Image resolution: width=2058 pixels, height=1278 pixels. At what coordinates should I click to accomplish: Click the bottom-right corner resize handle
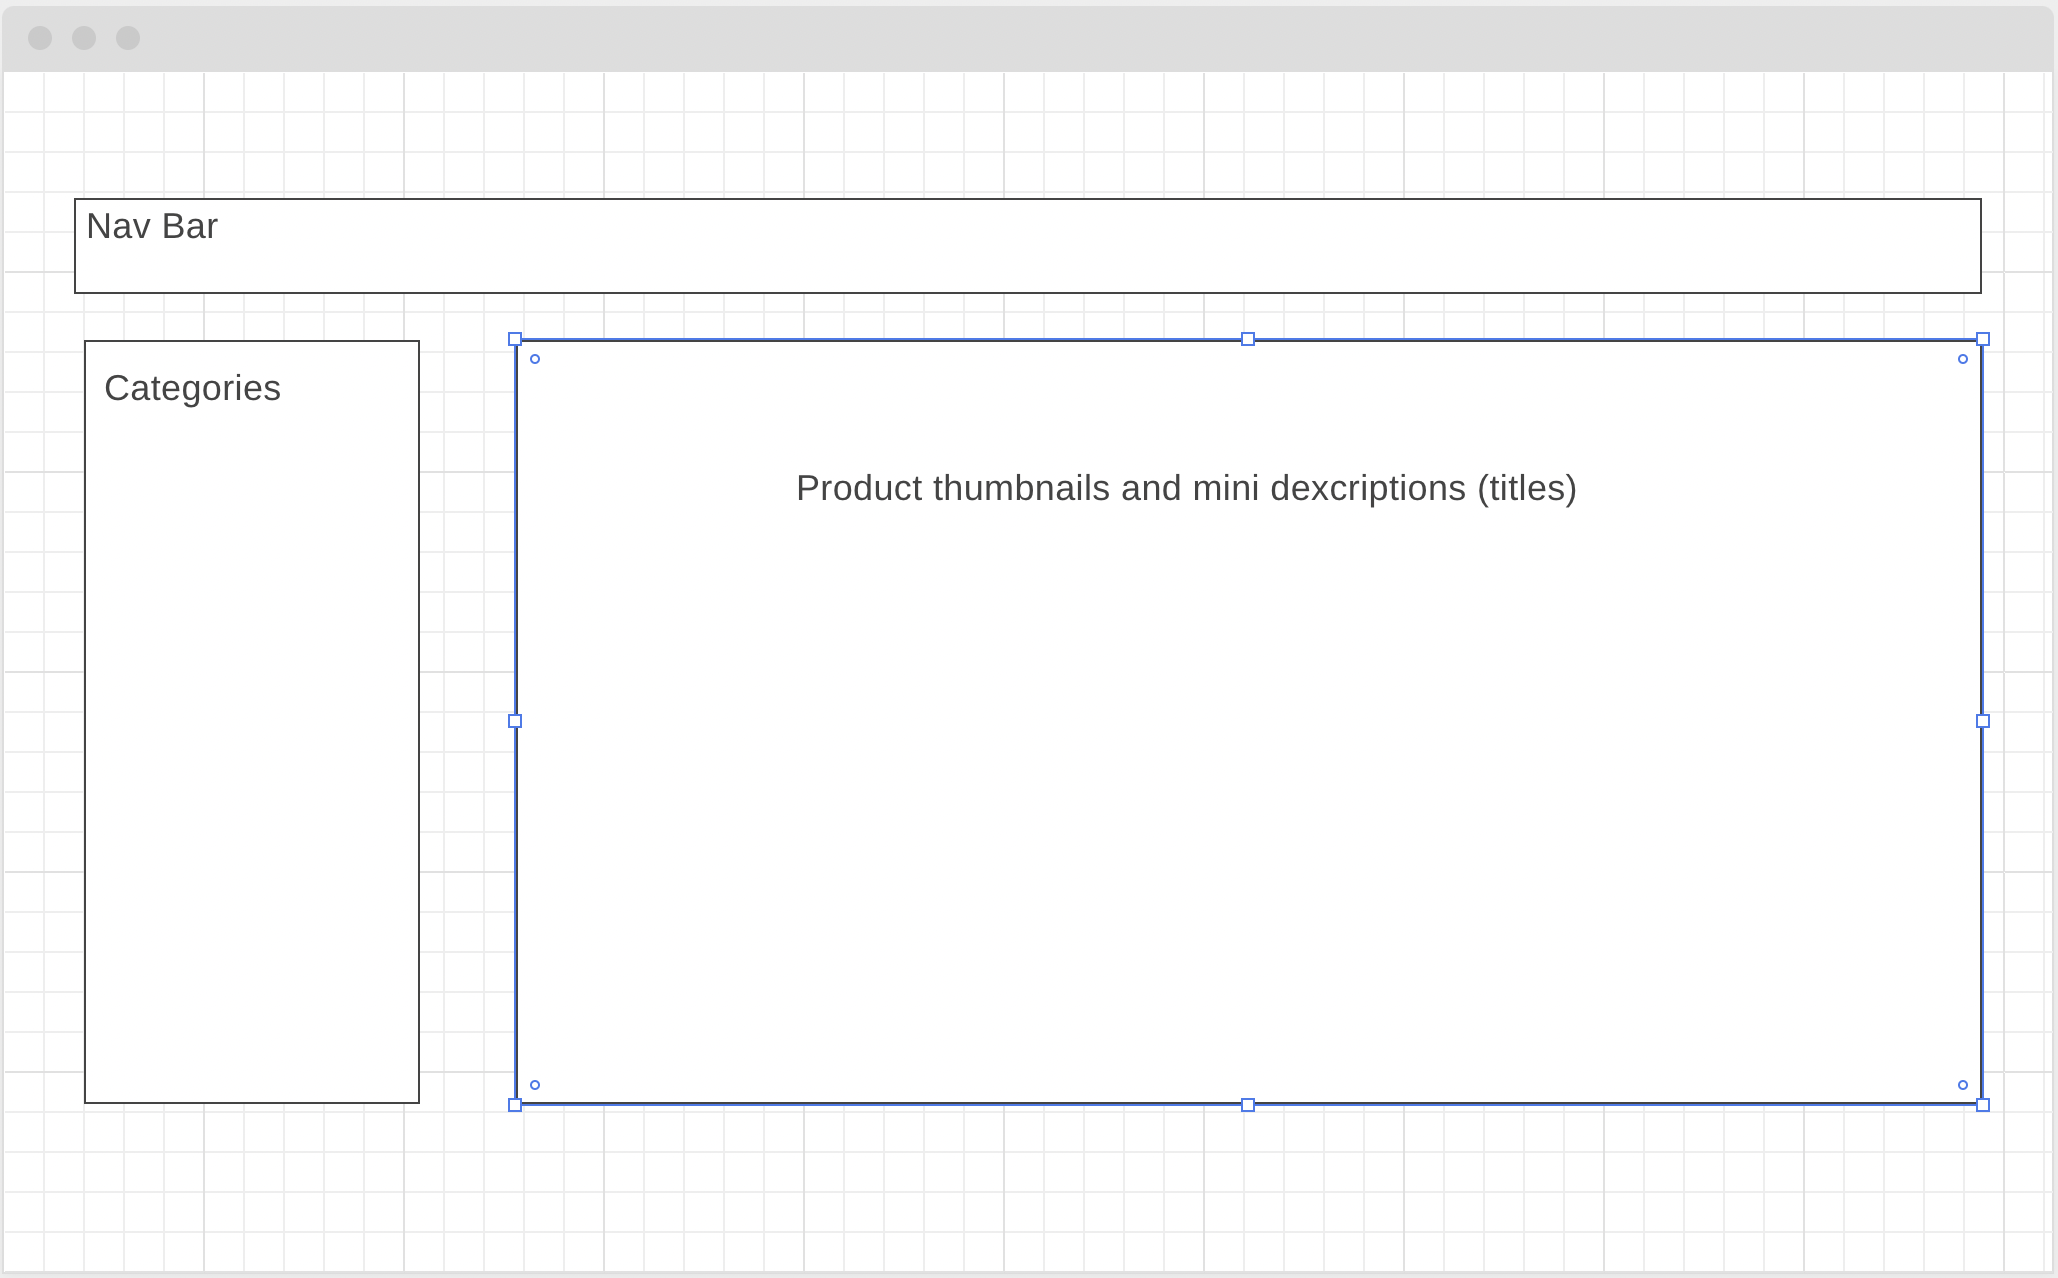(1983, 1104)
